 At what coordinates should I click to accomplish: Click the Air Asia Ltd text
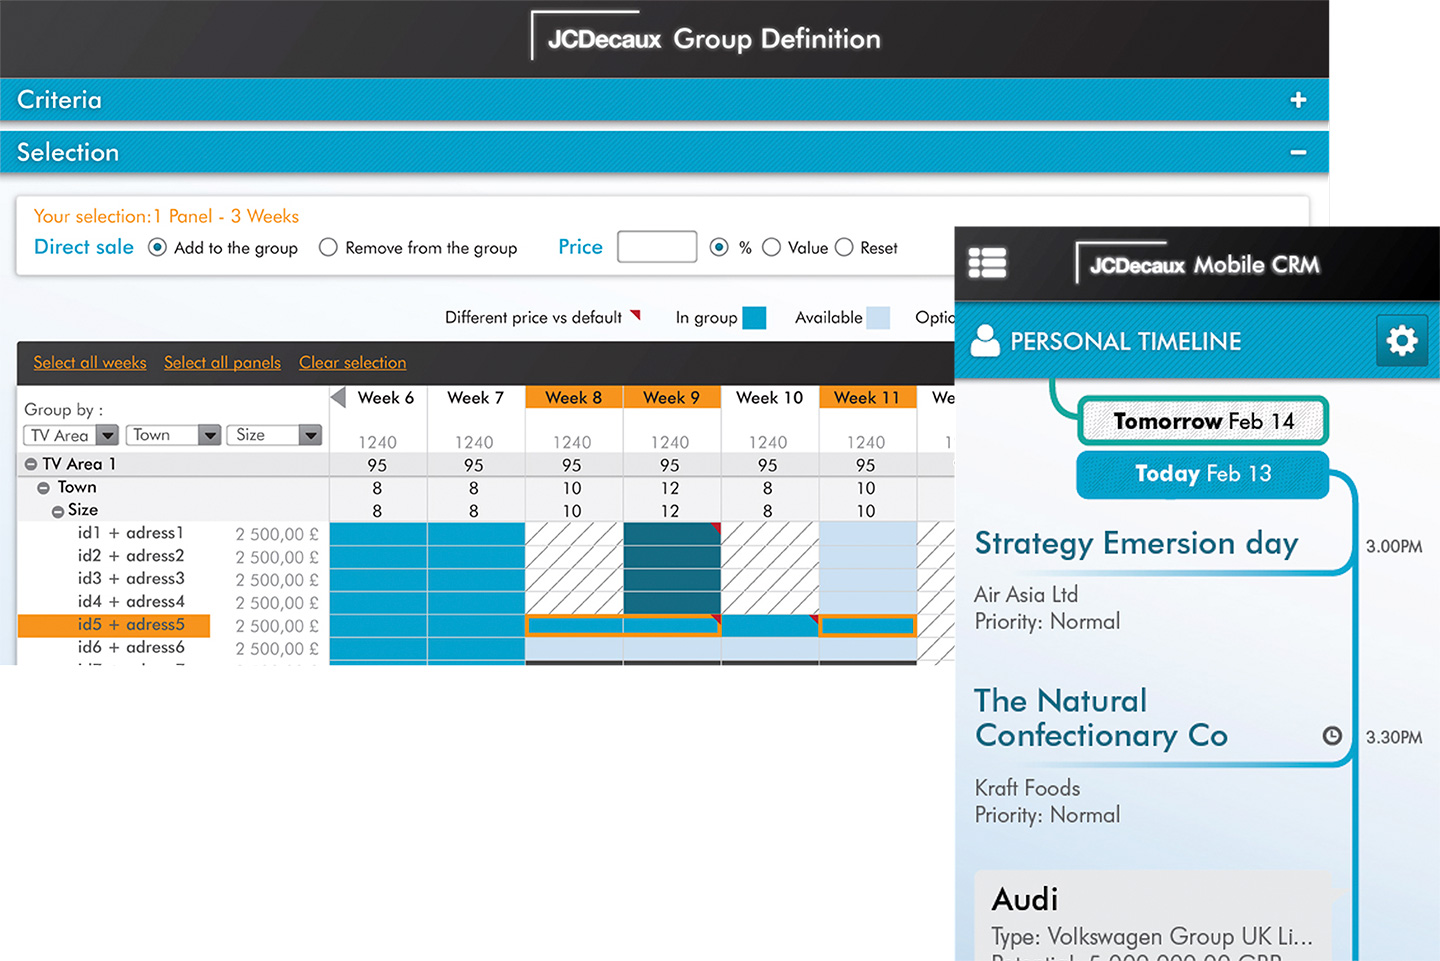[1026, 595]
